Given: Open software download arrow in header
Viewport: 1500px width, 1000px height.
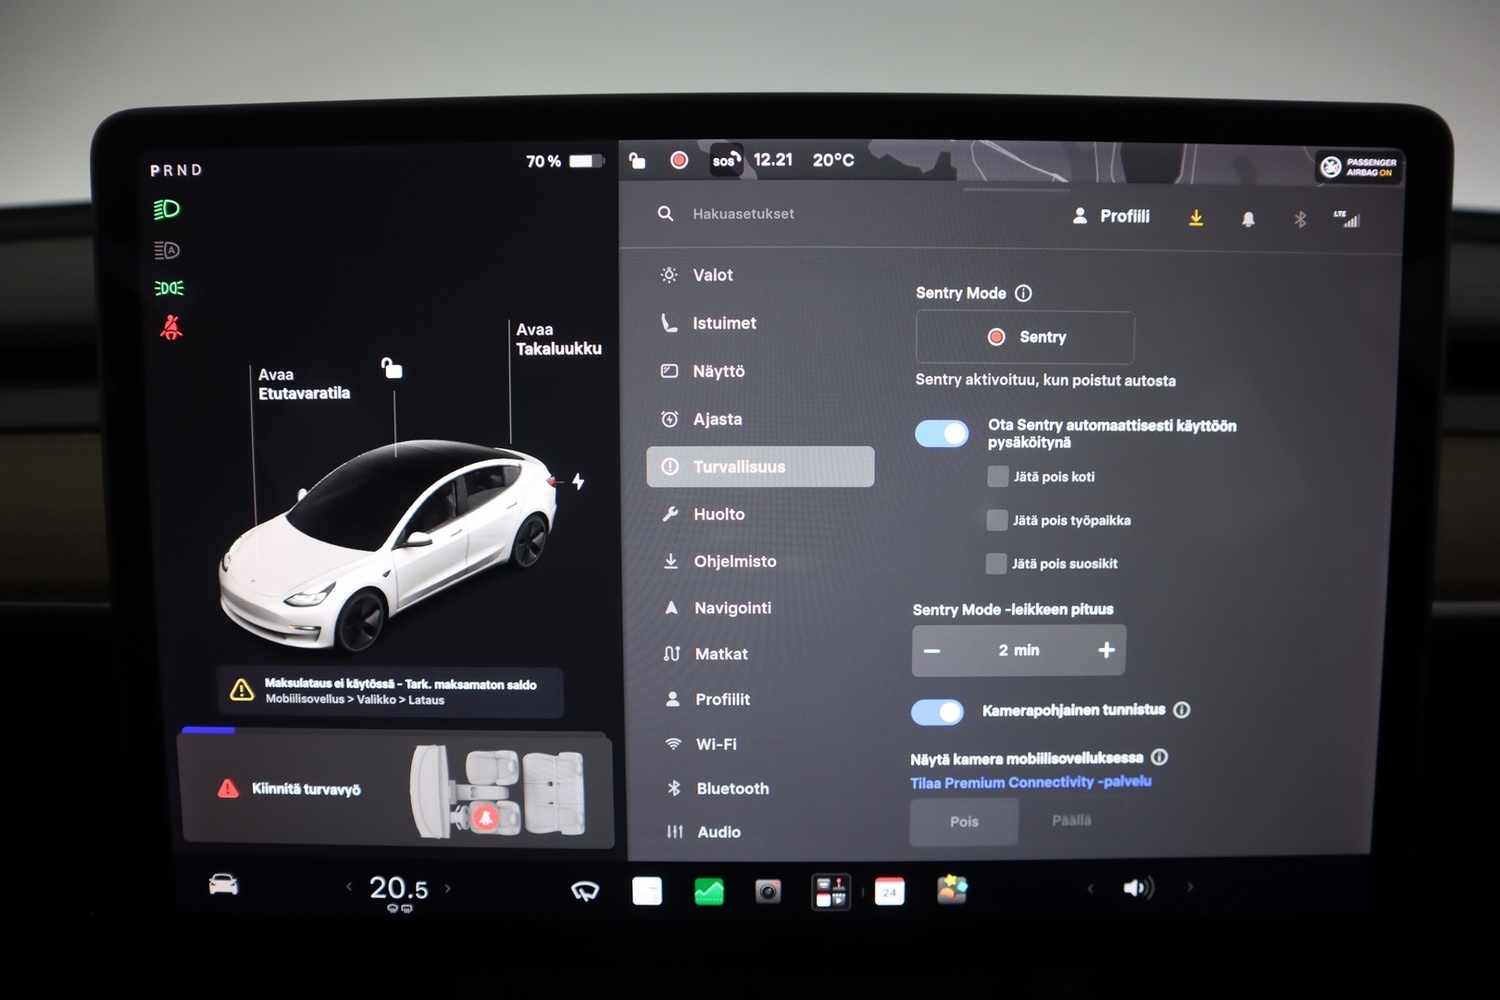Looking at the screenshot, I should tap(1196, 218).
